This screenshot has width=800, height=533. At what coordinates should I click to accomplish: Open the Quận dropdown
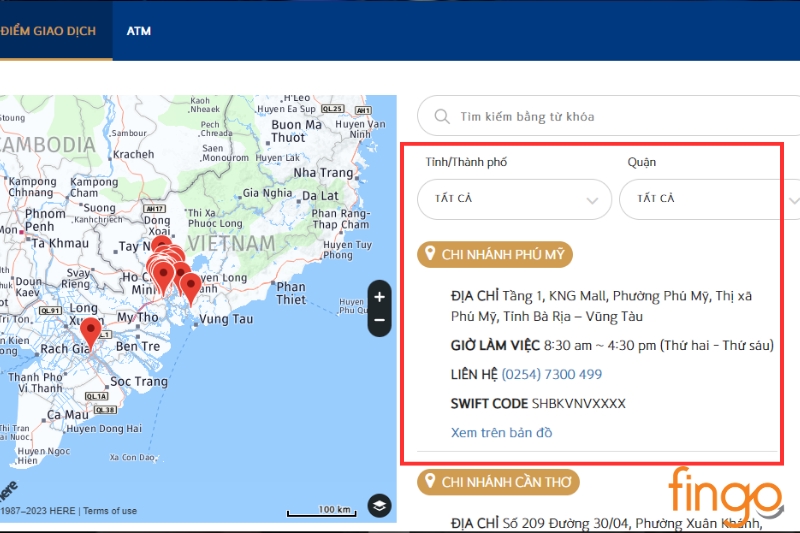coord(709,199)
